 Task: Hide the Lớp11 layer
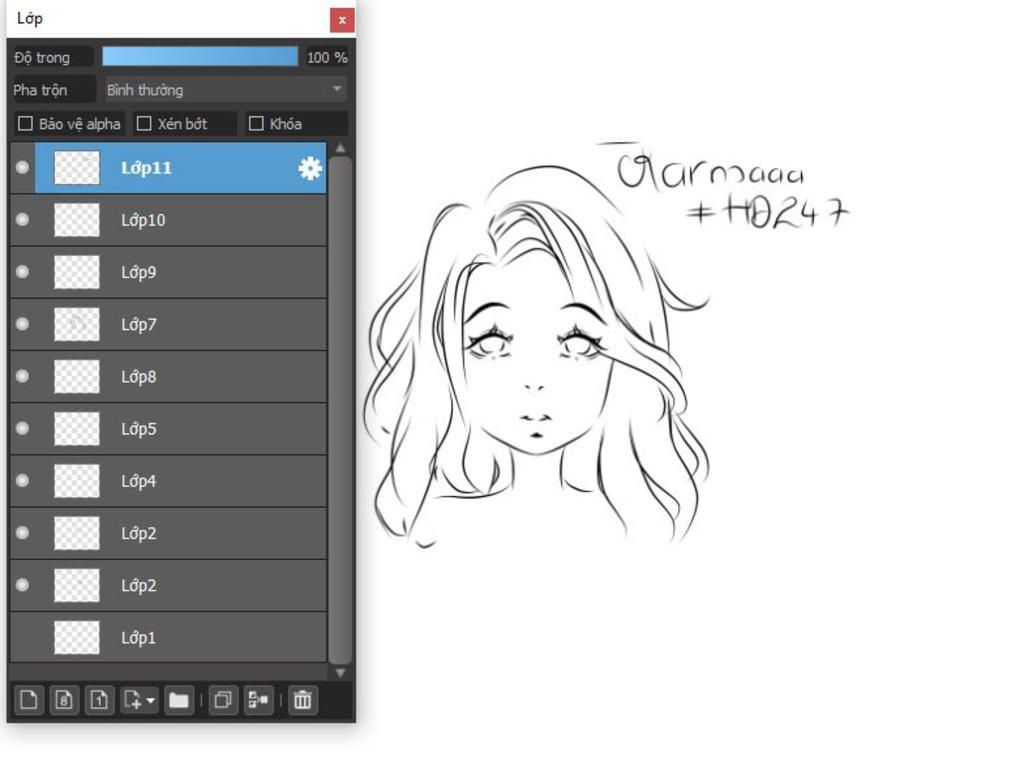pyautogui.click(x=22, y=167)
